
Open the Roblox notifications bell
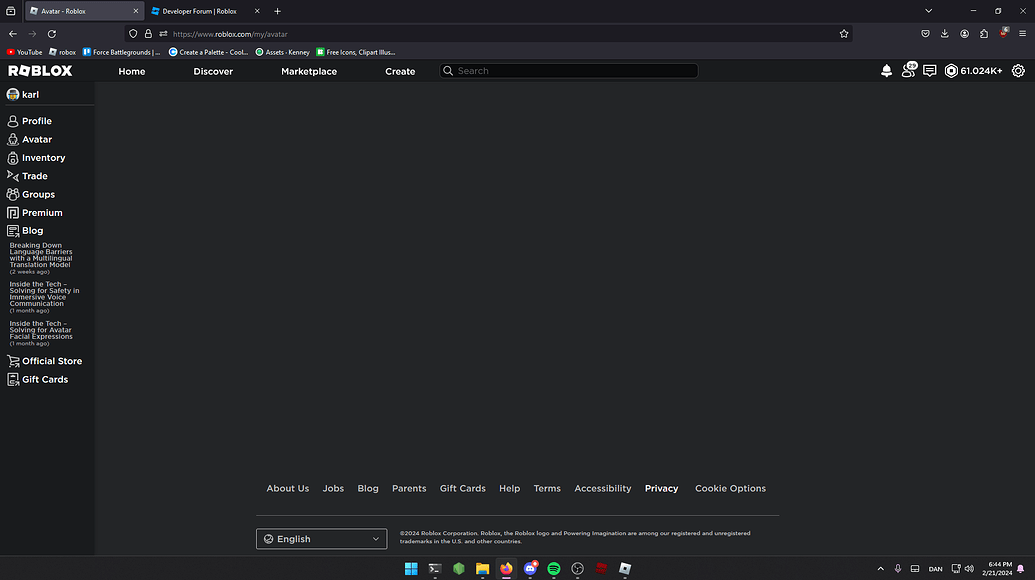tap(886, 71)
